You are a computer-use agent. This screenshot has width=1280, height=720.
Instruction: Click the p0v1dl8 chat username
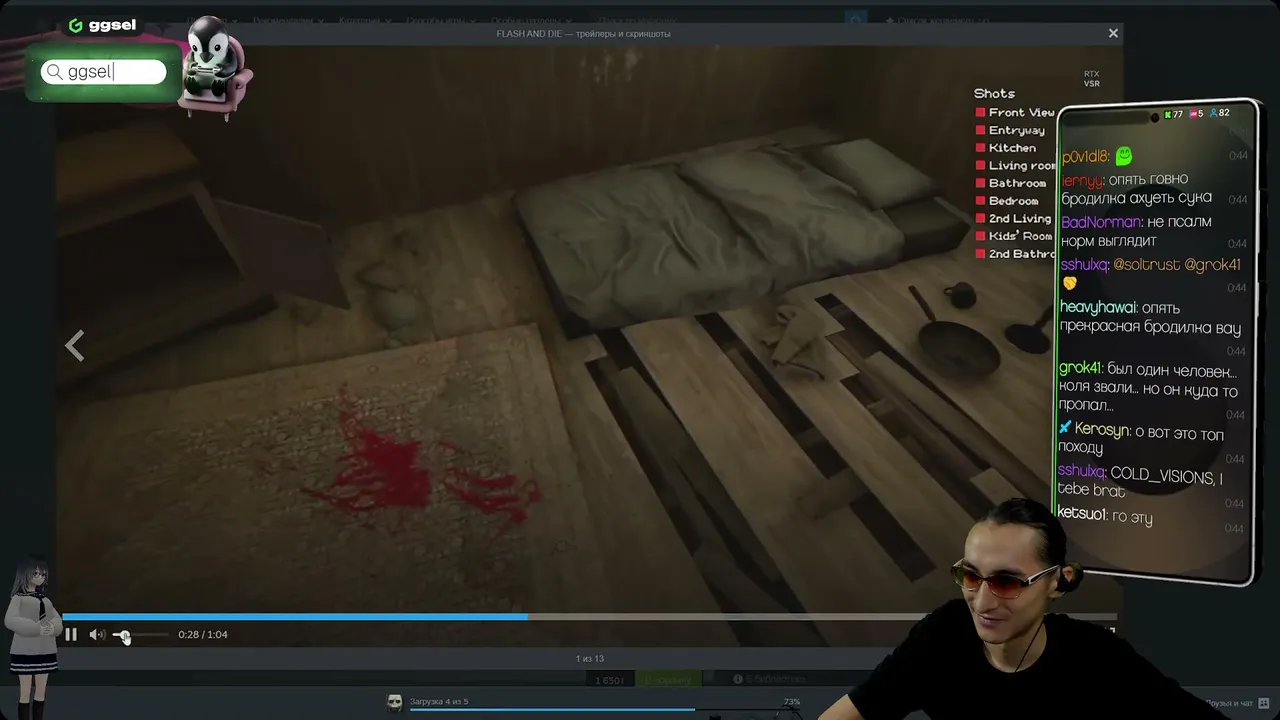pos(1085,157)
